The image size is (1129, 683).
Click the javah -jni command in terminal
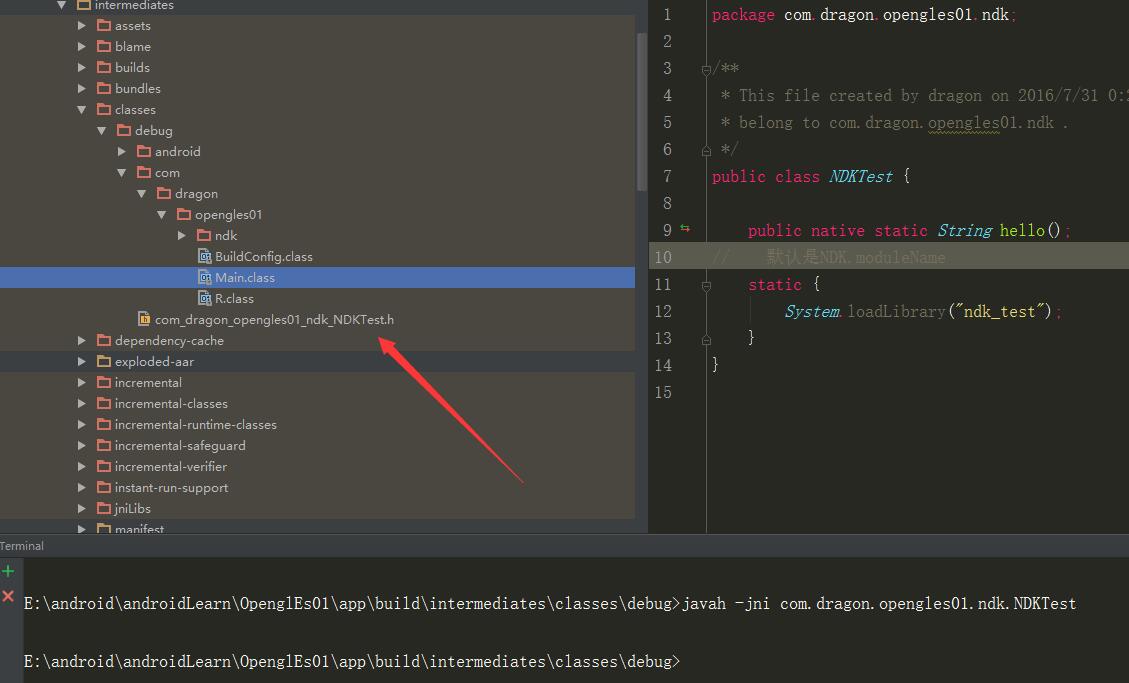[879, 603]
